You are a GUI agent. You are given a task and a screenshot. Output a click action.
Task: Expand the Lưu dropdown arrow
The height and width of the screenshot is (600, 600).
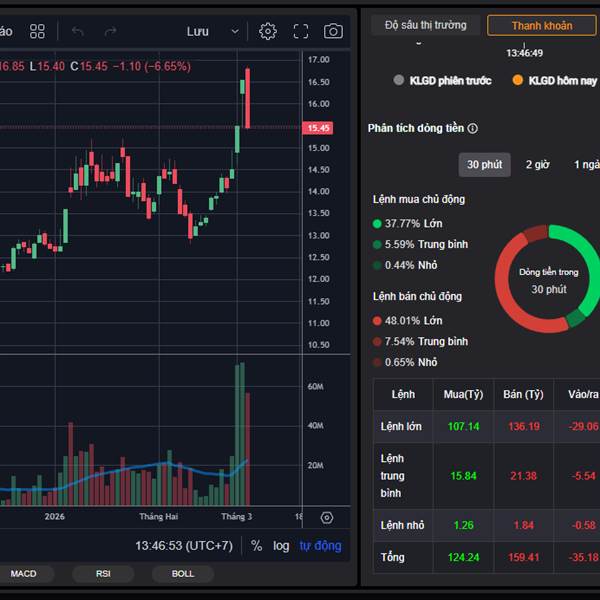click(x=235, y=31)
